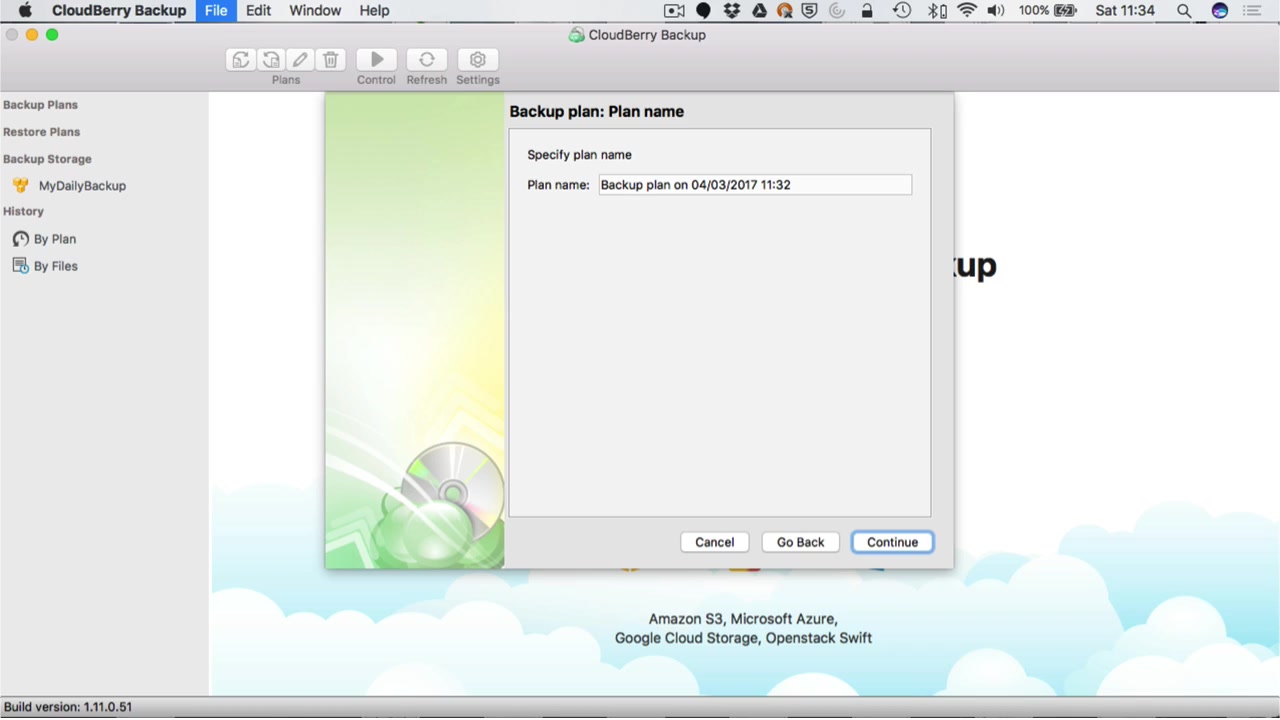Open the By Plan history view
This screenshot has height=720, width=1280.
pos(55,239)
